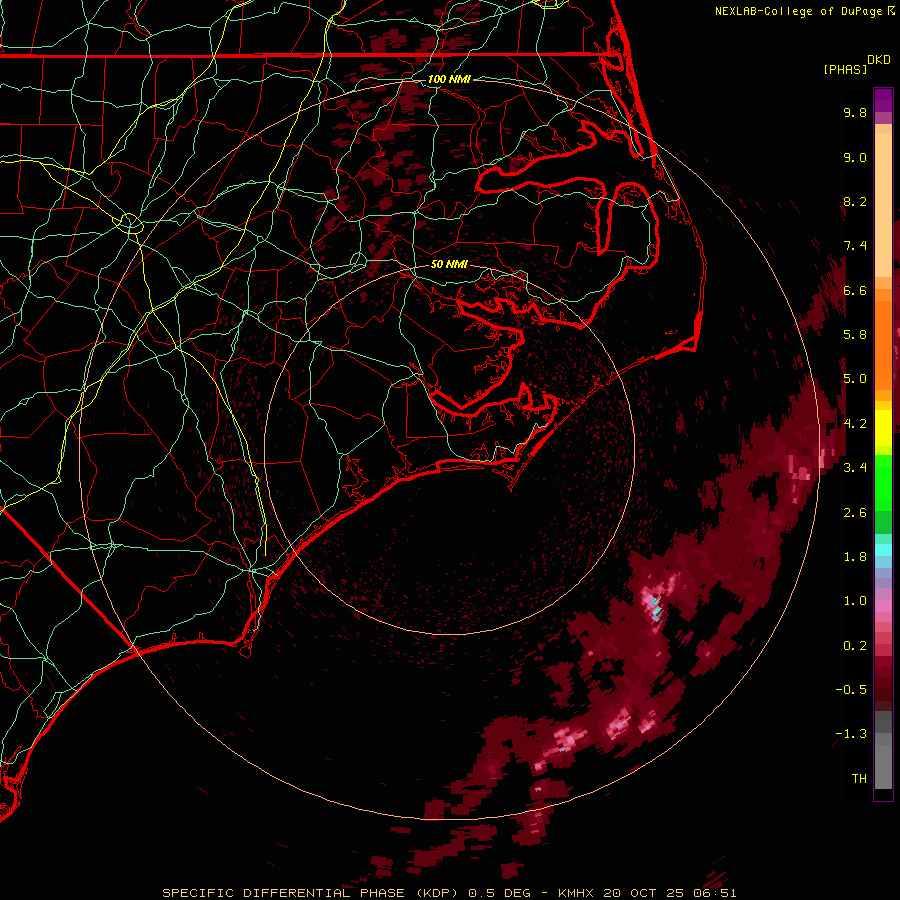This screenshot has width=900, height=900.
Task: Pick the yellow color bar segment
Action: coord(883,428)
